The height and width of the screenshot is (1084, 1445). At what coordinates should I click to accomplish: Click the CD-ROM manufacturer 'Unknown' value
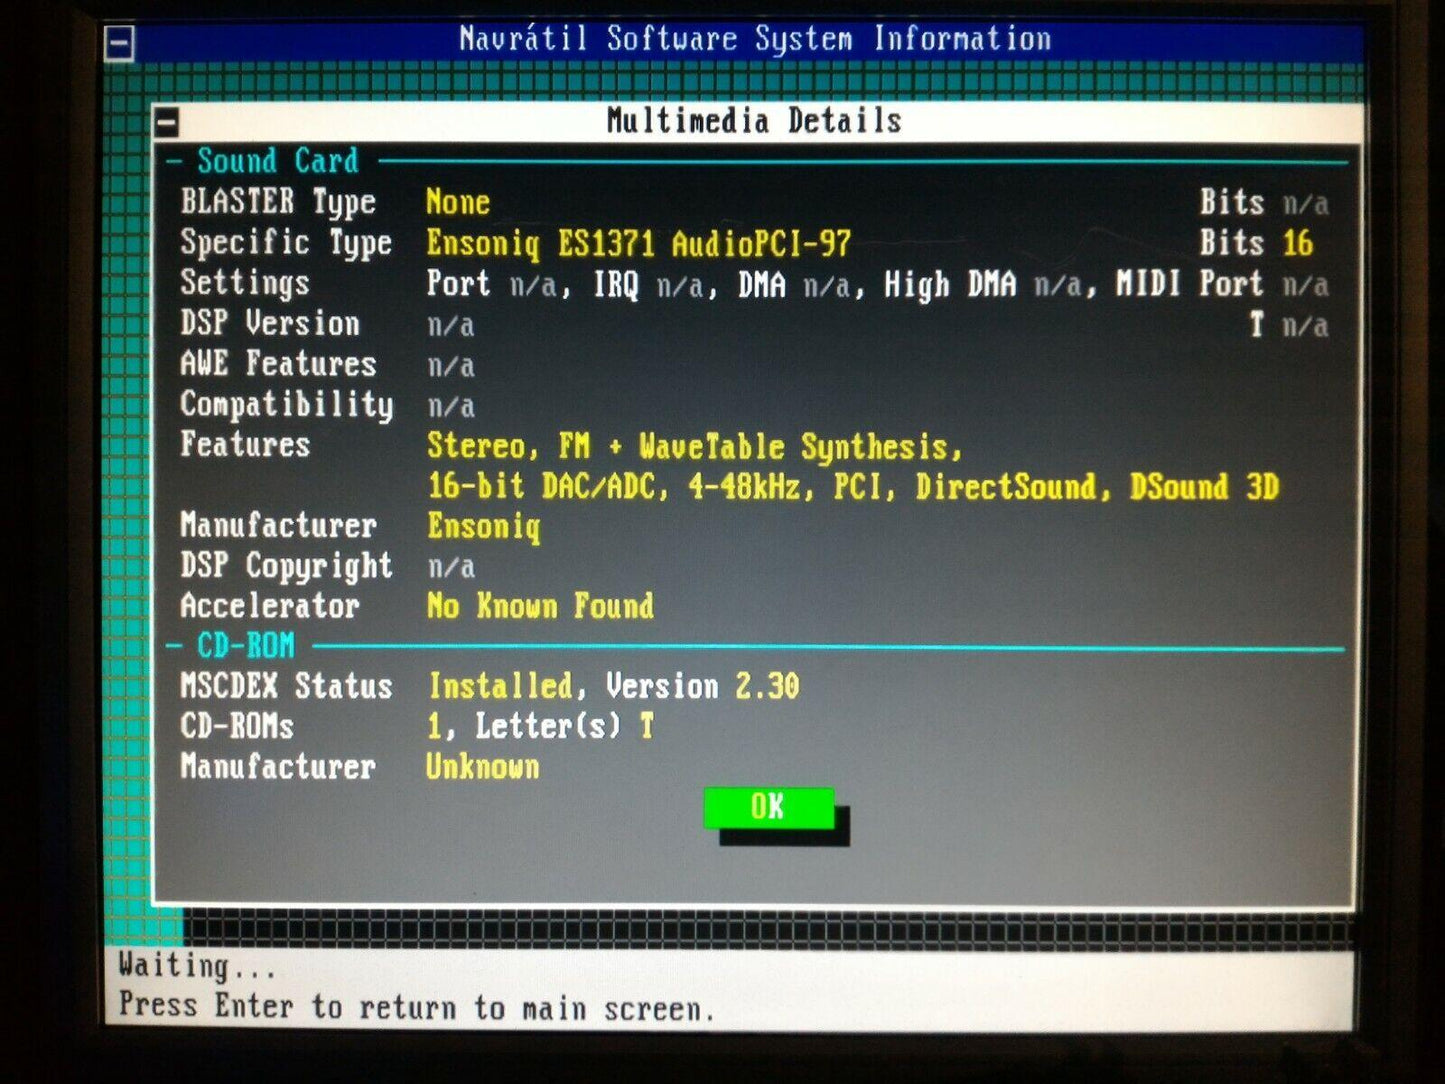click(x=482, y=767)
